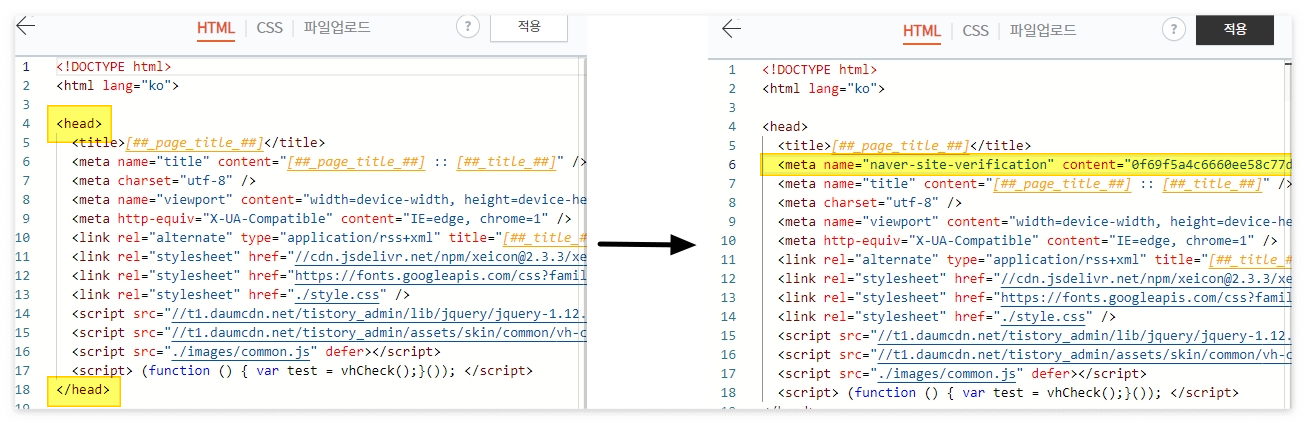Click the vhCheck() script line in the right editor
The image size is (1307, 424).
click(1008, 393)
